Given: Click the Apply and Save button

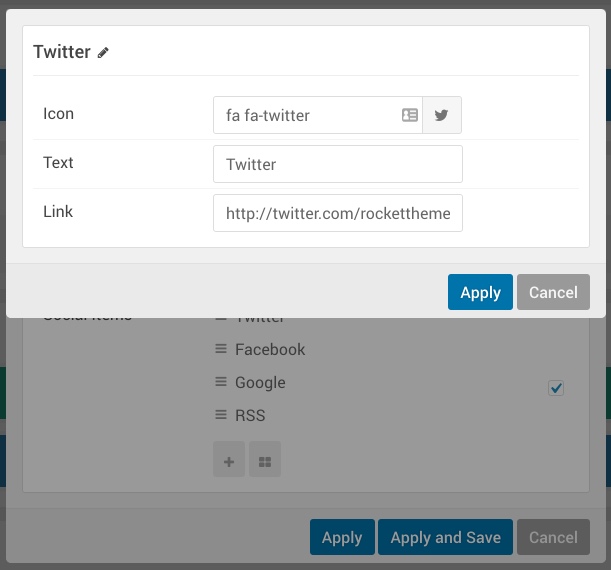Looking at the screenshot, I should point(445,537).
